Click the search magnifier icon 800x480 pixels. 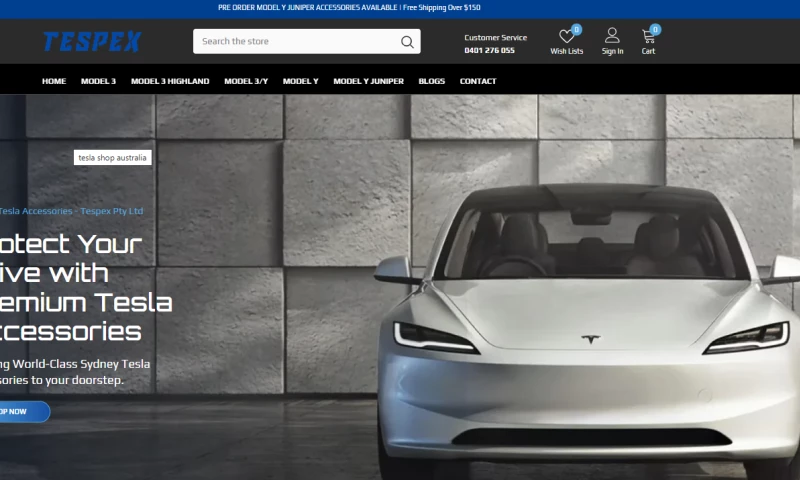pos(407,42)
